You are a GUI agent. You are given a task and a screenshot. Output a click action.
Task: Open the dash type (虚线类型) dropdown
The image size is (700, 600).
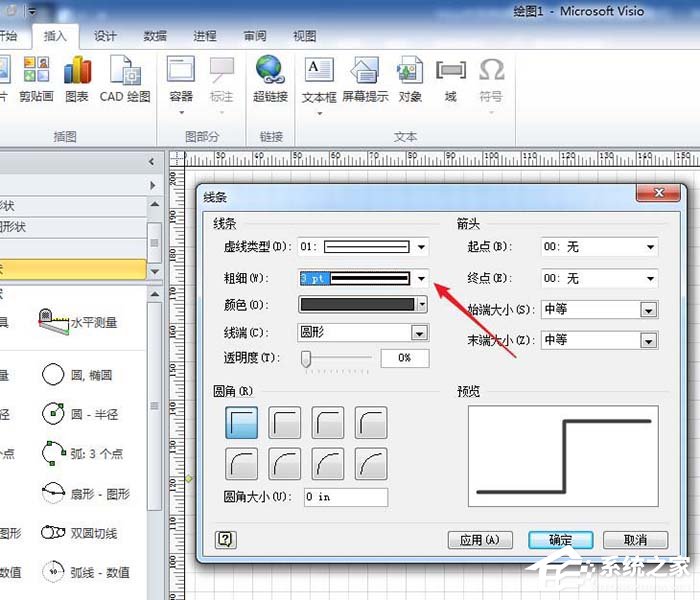click(x=421, y=247)
